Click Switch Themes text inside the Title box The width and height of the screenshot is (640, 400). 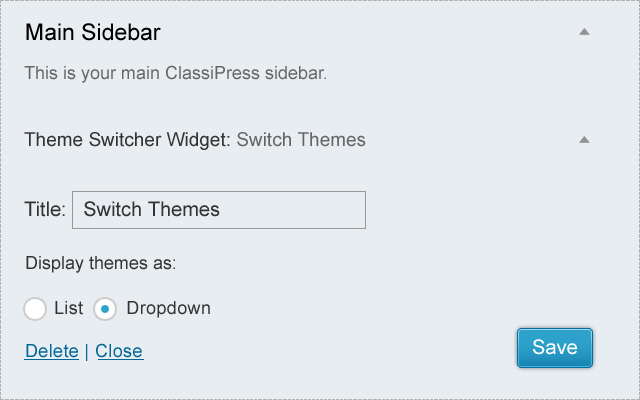click(x=151, y=210)
